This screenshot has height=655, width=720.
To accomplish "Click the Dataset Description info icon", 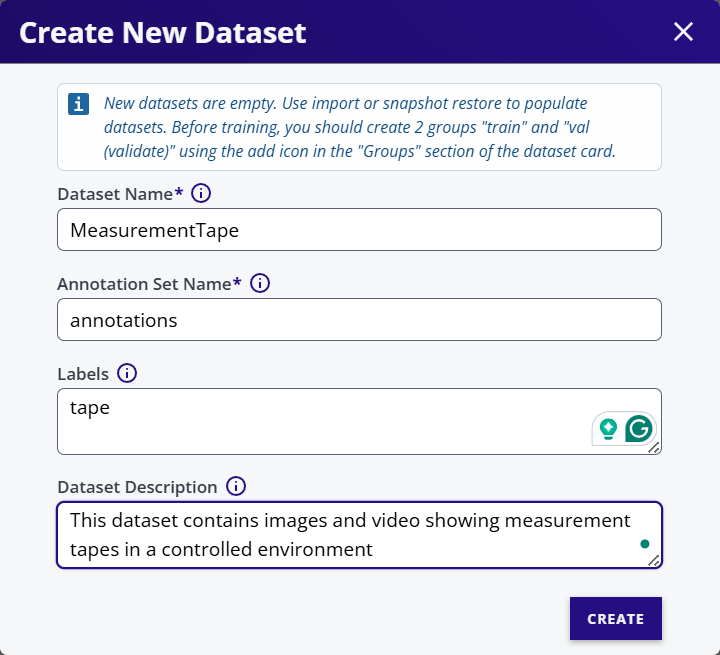I will 236,486.
